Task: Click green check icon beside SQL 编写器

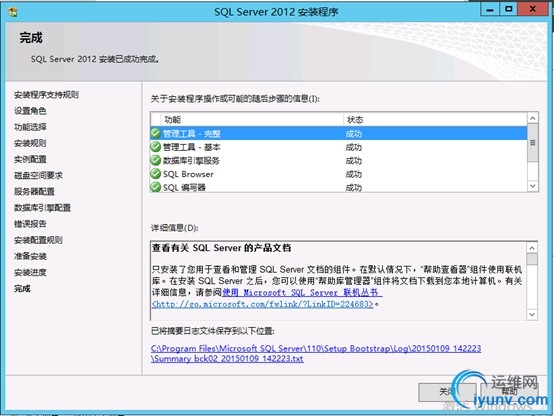Action: [x=155, y=187]
